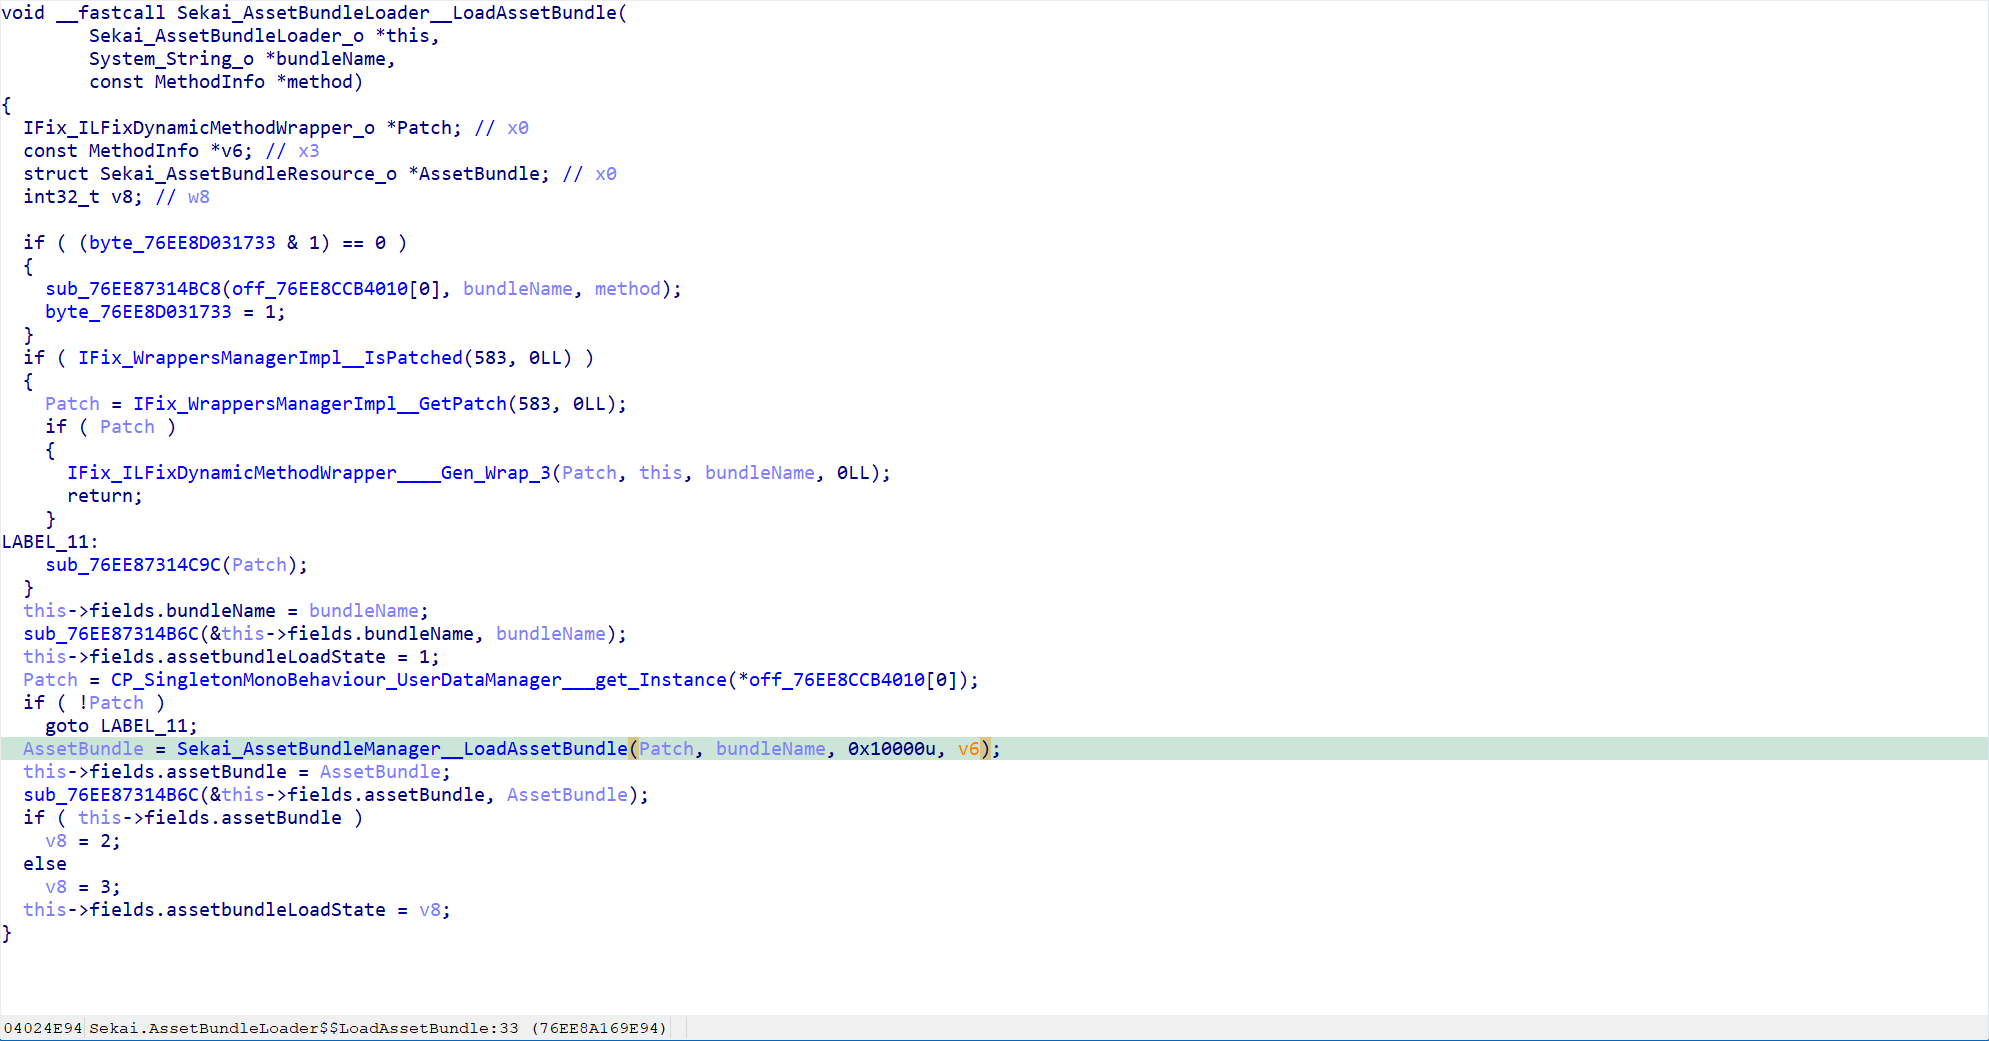Image resolution: width=1989 pixels, height=1041 pixels.
Task: Open IFix_ILFixDynamicMethodWrapper____Gen_Wrap_3 call
Action: (x=309, y=473)
